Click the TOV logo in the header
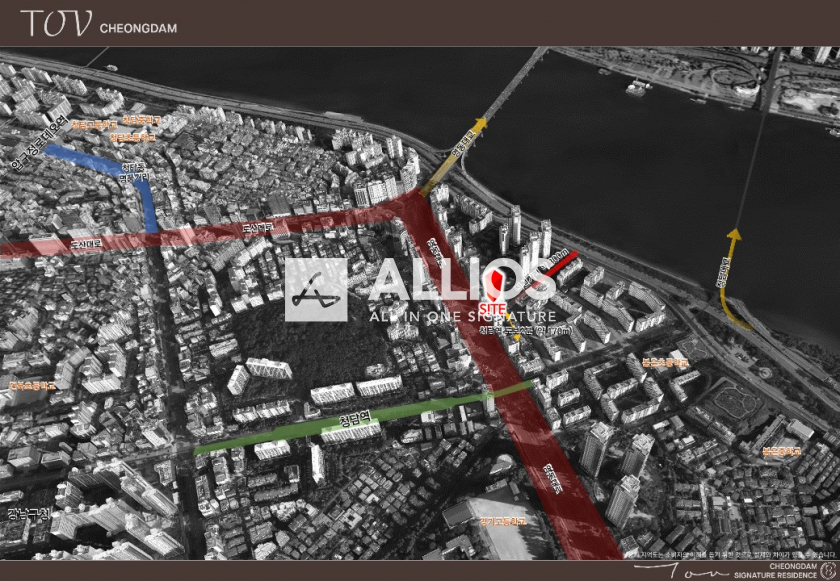Screen dimensions: 840x581 [x=56, y=24]
